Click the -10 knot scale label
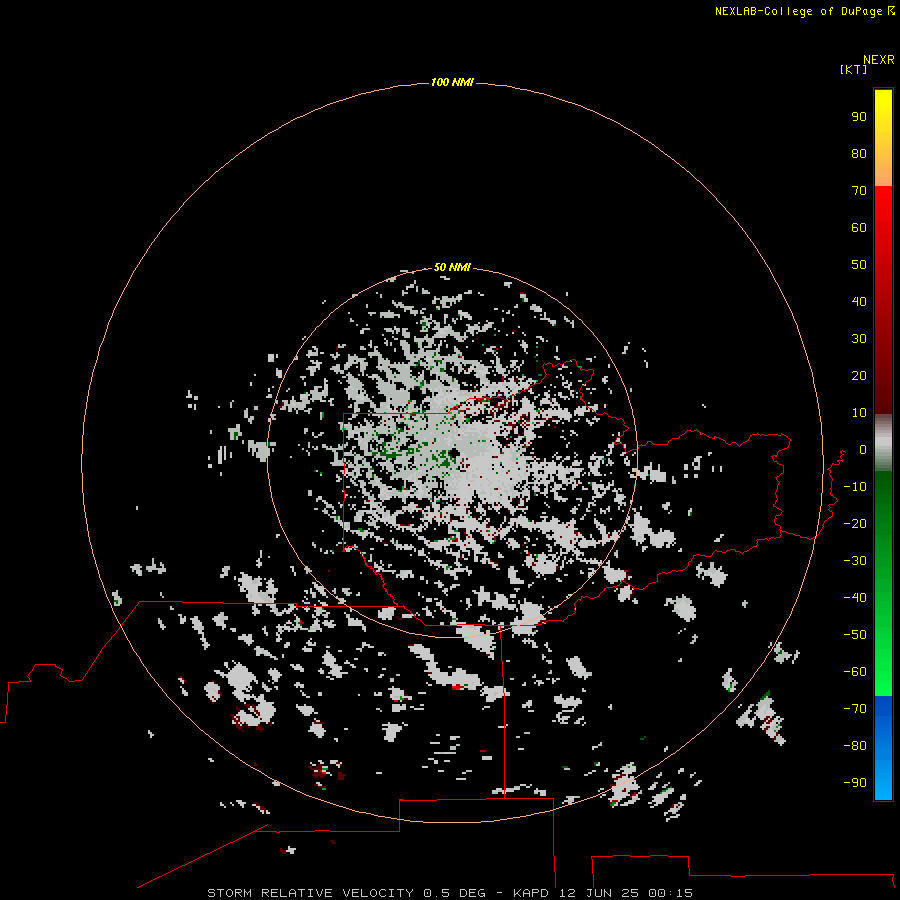This screenshot has height=900, width=900. (855, 487)
